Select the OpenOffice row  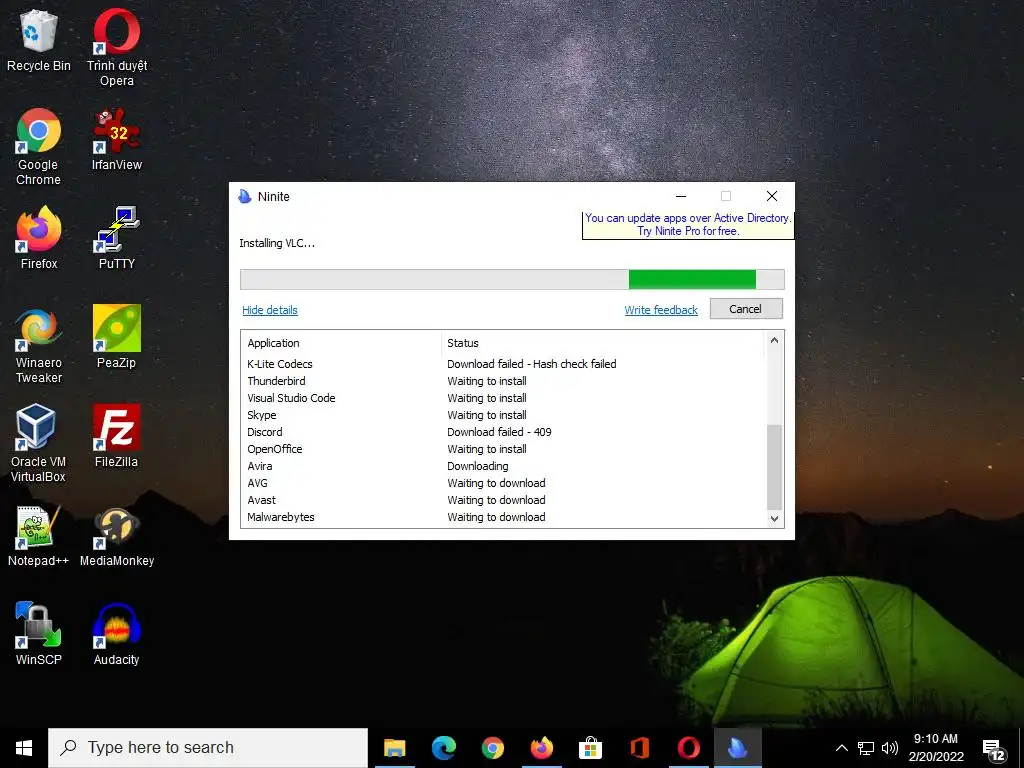(x=503, y=449)
